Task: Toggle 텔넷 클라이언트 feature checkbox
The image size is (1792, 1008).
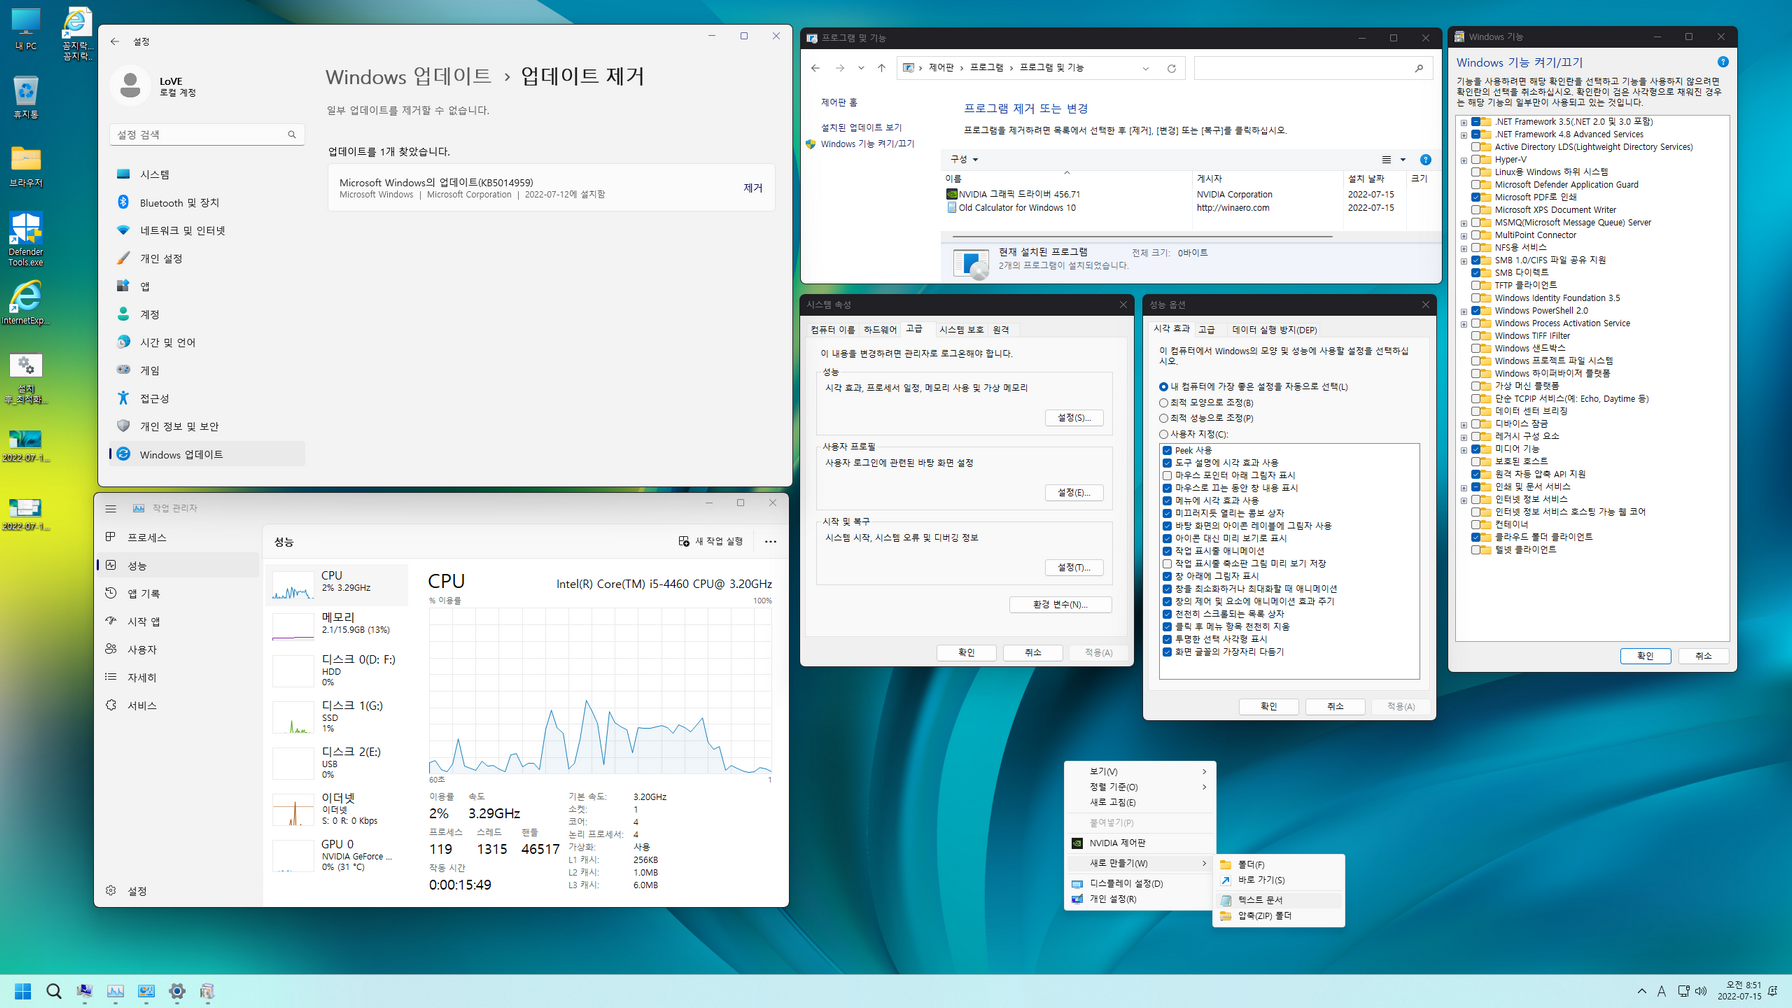Action: tap(1475, 549)
